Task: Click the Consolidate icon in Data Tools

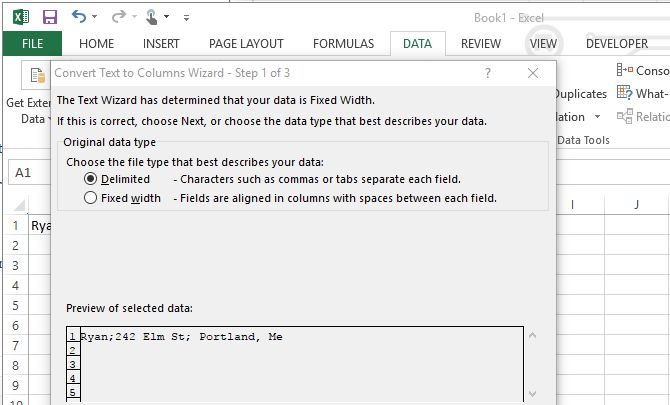Action: tap(625, 70)
